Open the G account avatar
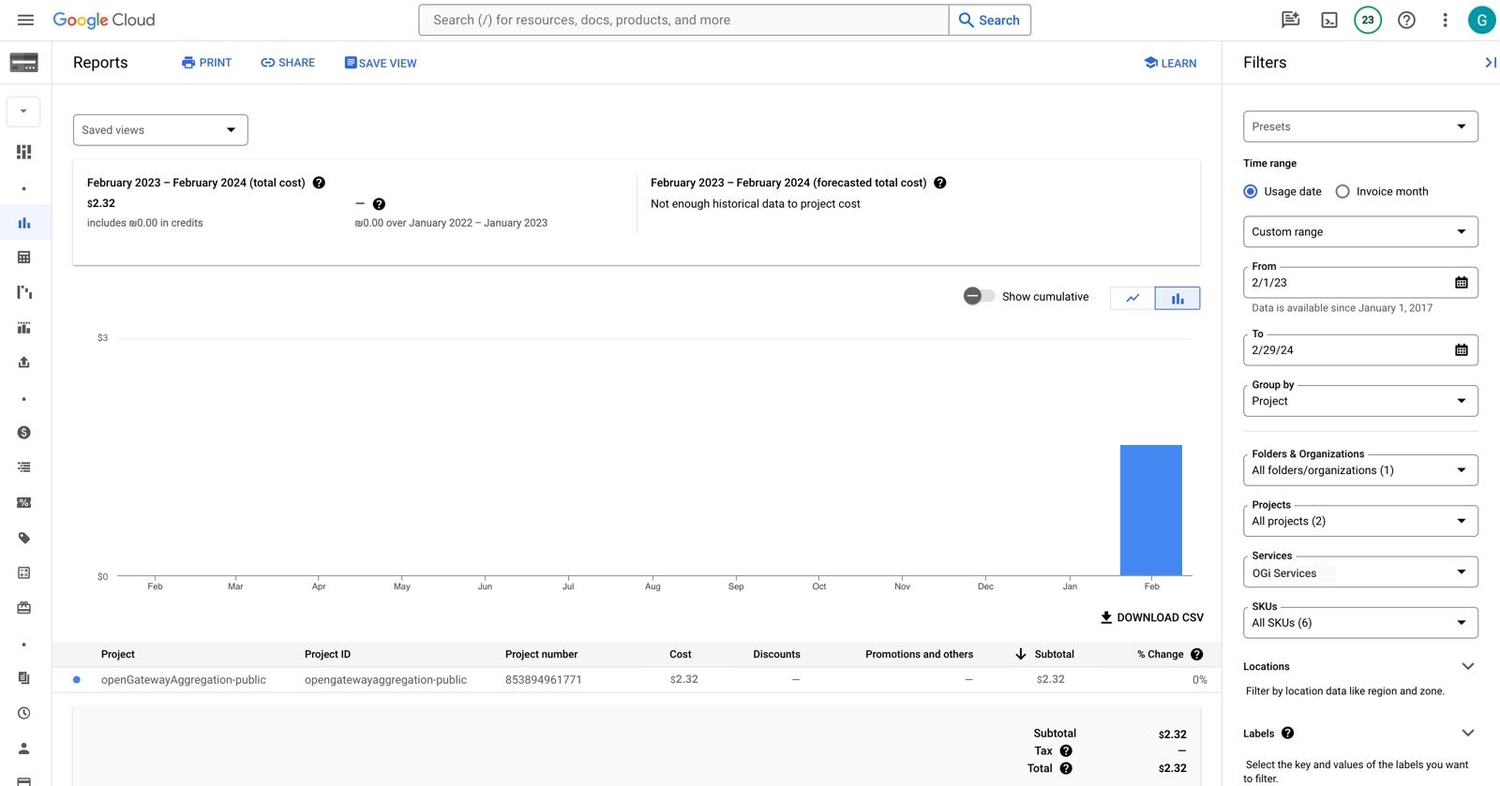The width and height of the screenshot is (1500, 786). point(1481,20)
